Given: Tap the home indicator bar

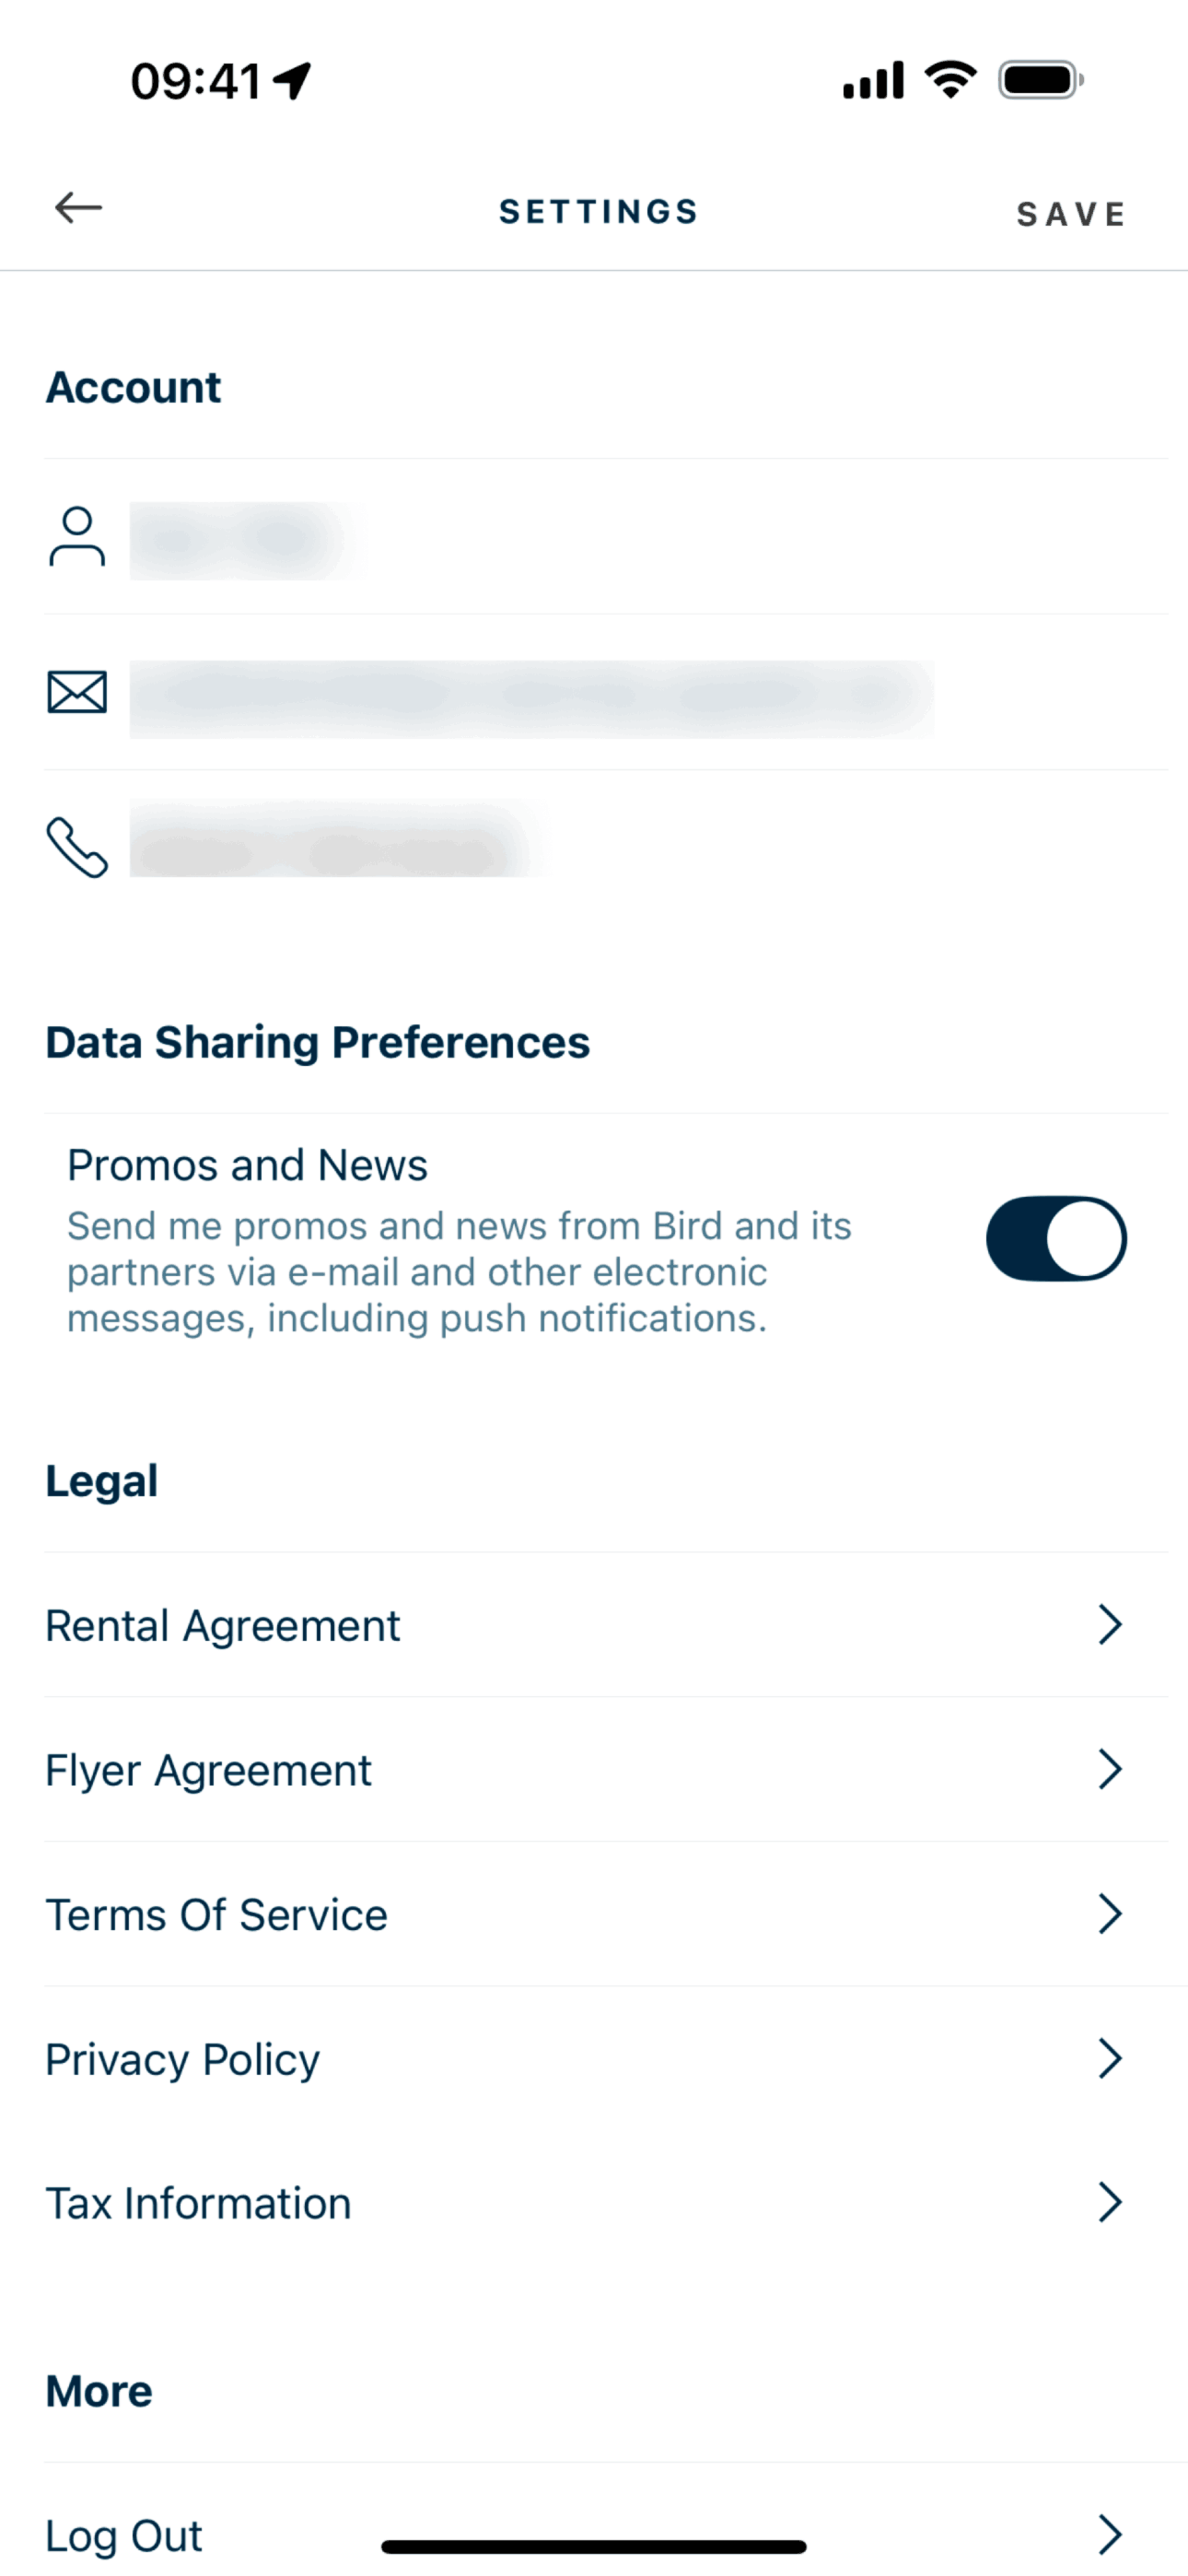Looking at the screenshot, I should click(594, 2547).
